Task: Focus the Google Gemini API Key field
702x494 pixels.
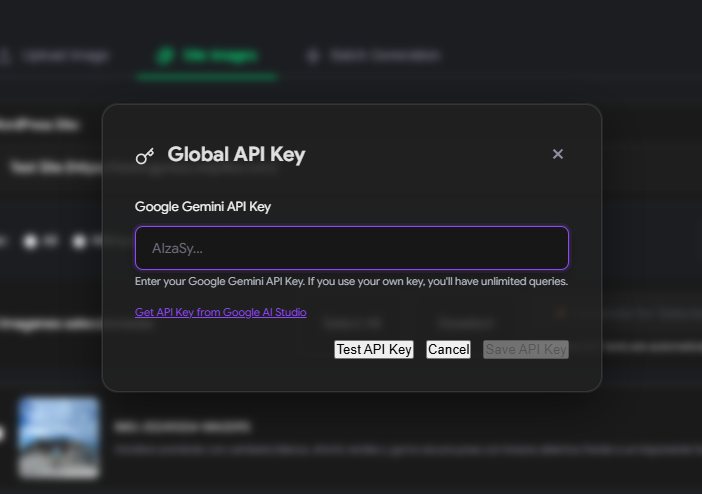Action: click(x=351, y=248)
